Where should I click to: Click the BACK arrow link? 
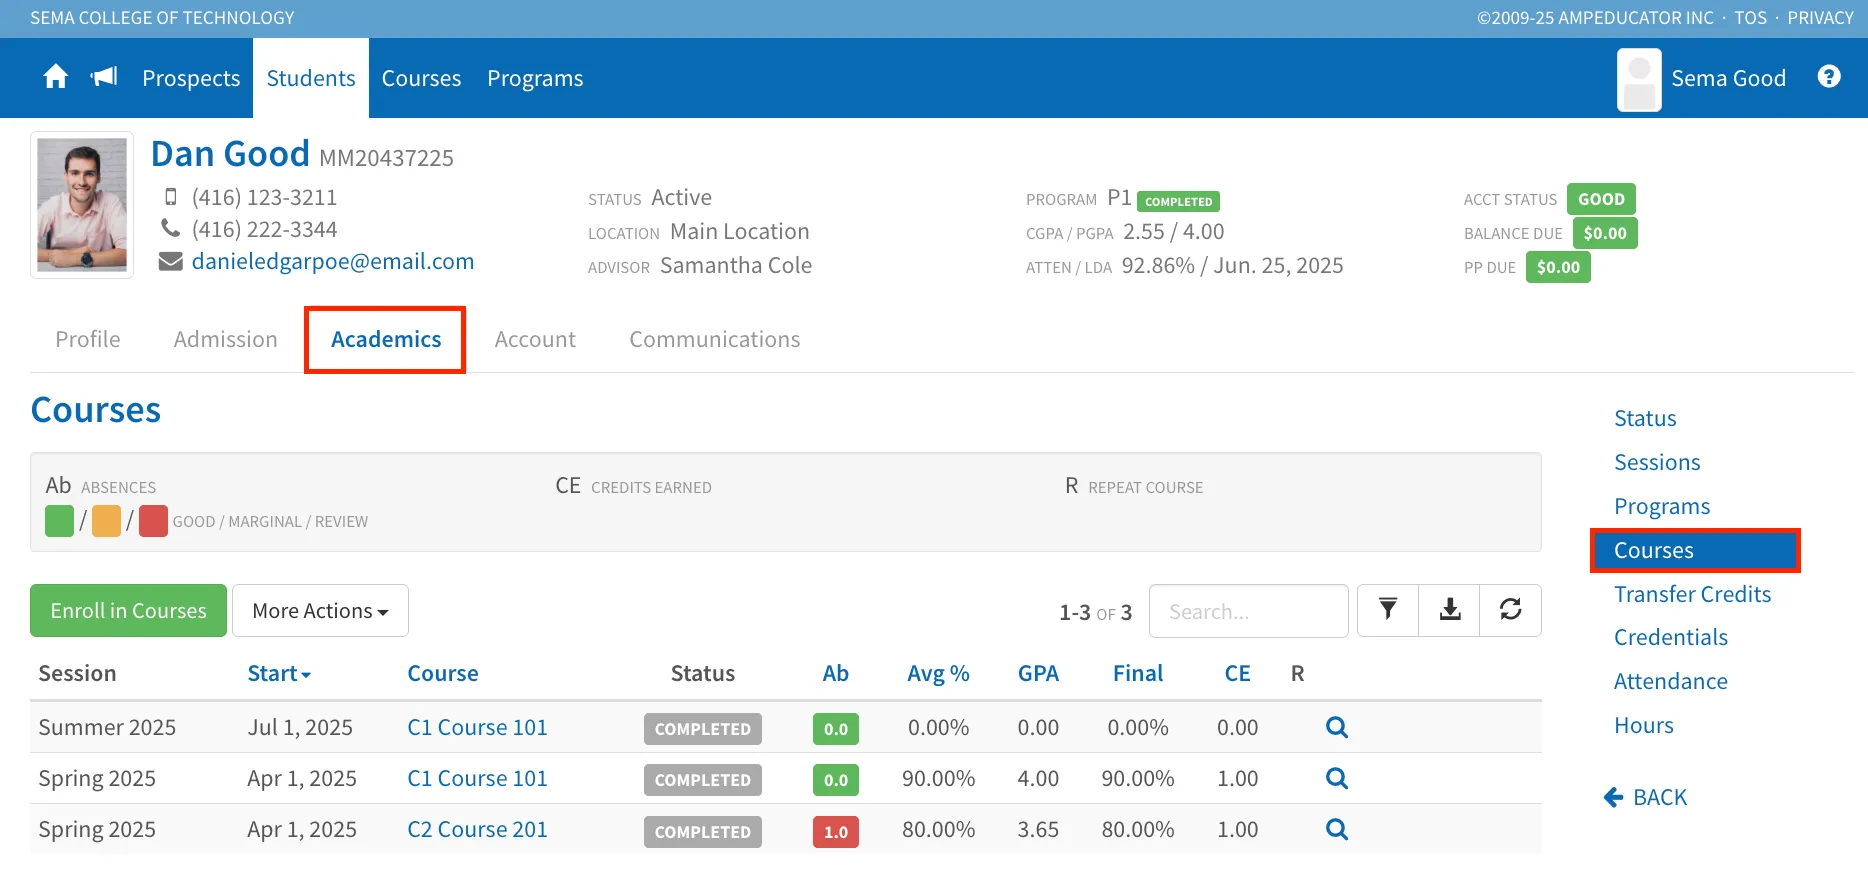(x=1645, y=798)
